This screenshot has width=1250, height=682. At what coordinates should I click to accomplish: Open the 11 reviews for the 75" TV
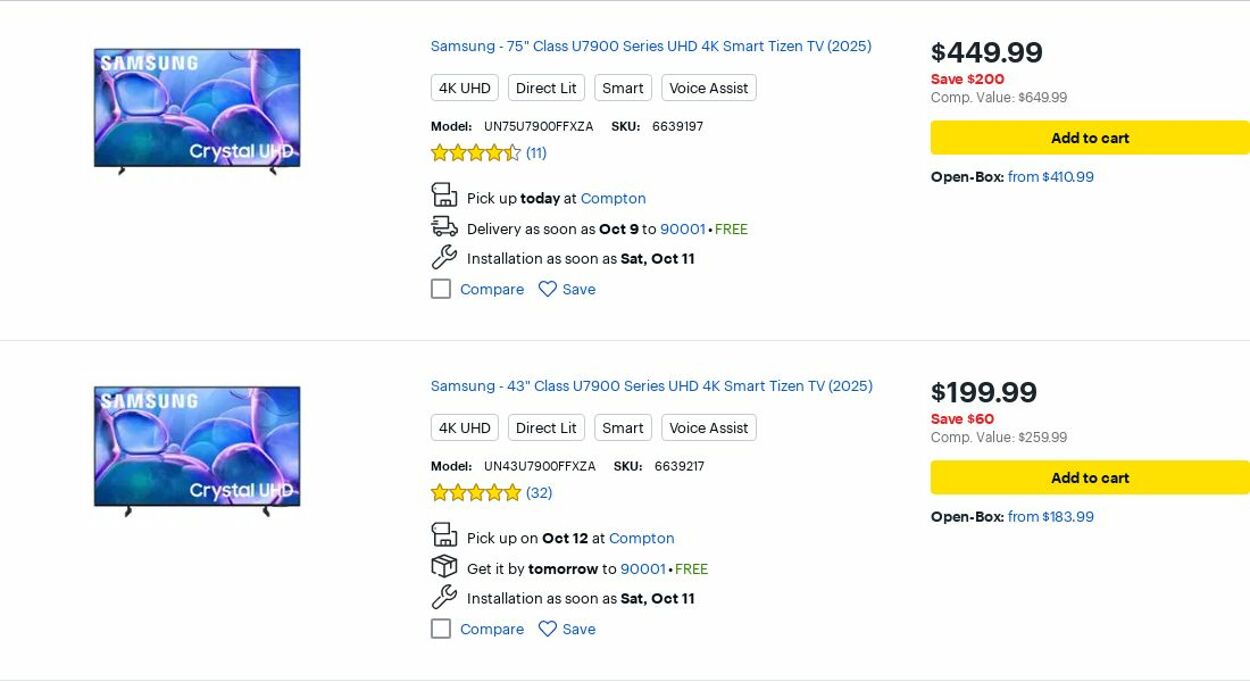click(536, 153)
